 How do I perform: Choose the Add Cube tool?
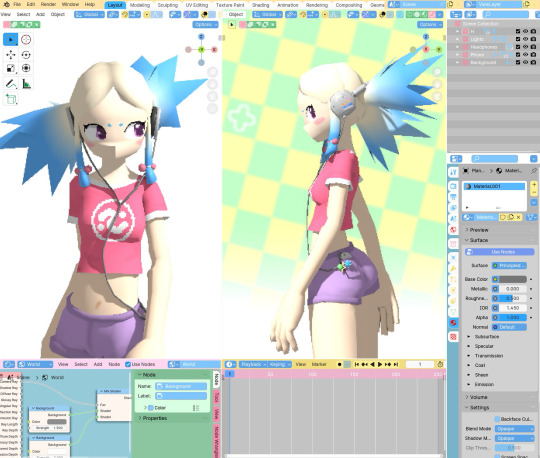(11, 99)
